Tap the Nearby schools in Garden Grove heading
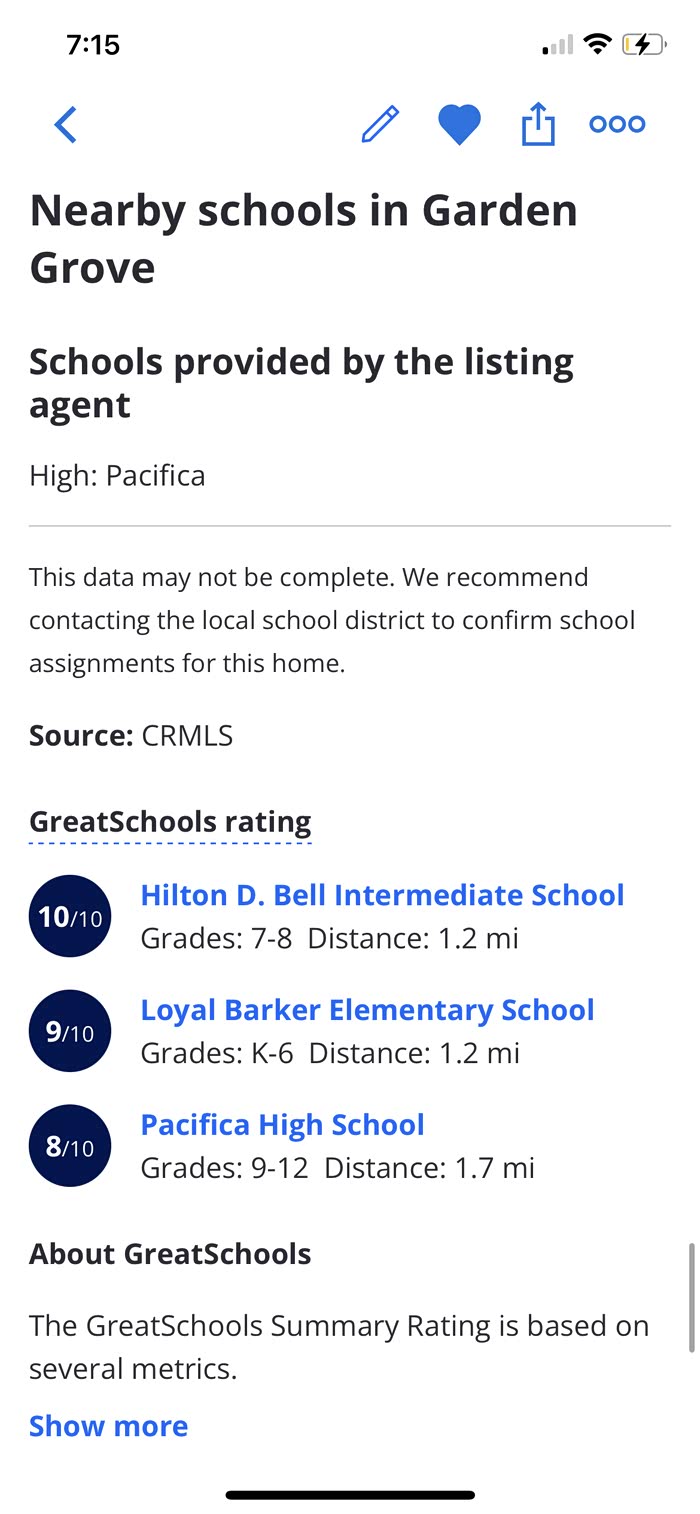This screenshot has width=700, height=1514. 303,239
